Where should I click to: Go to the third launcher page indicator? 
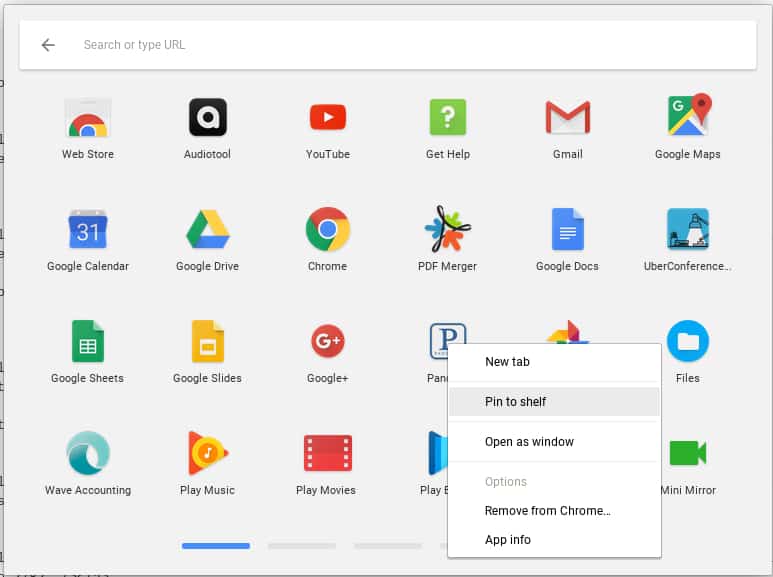[x=387, y=546]
